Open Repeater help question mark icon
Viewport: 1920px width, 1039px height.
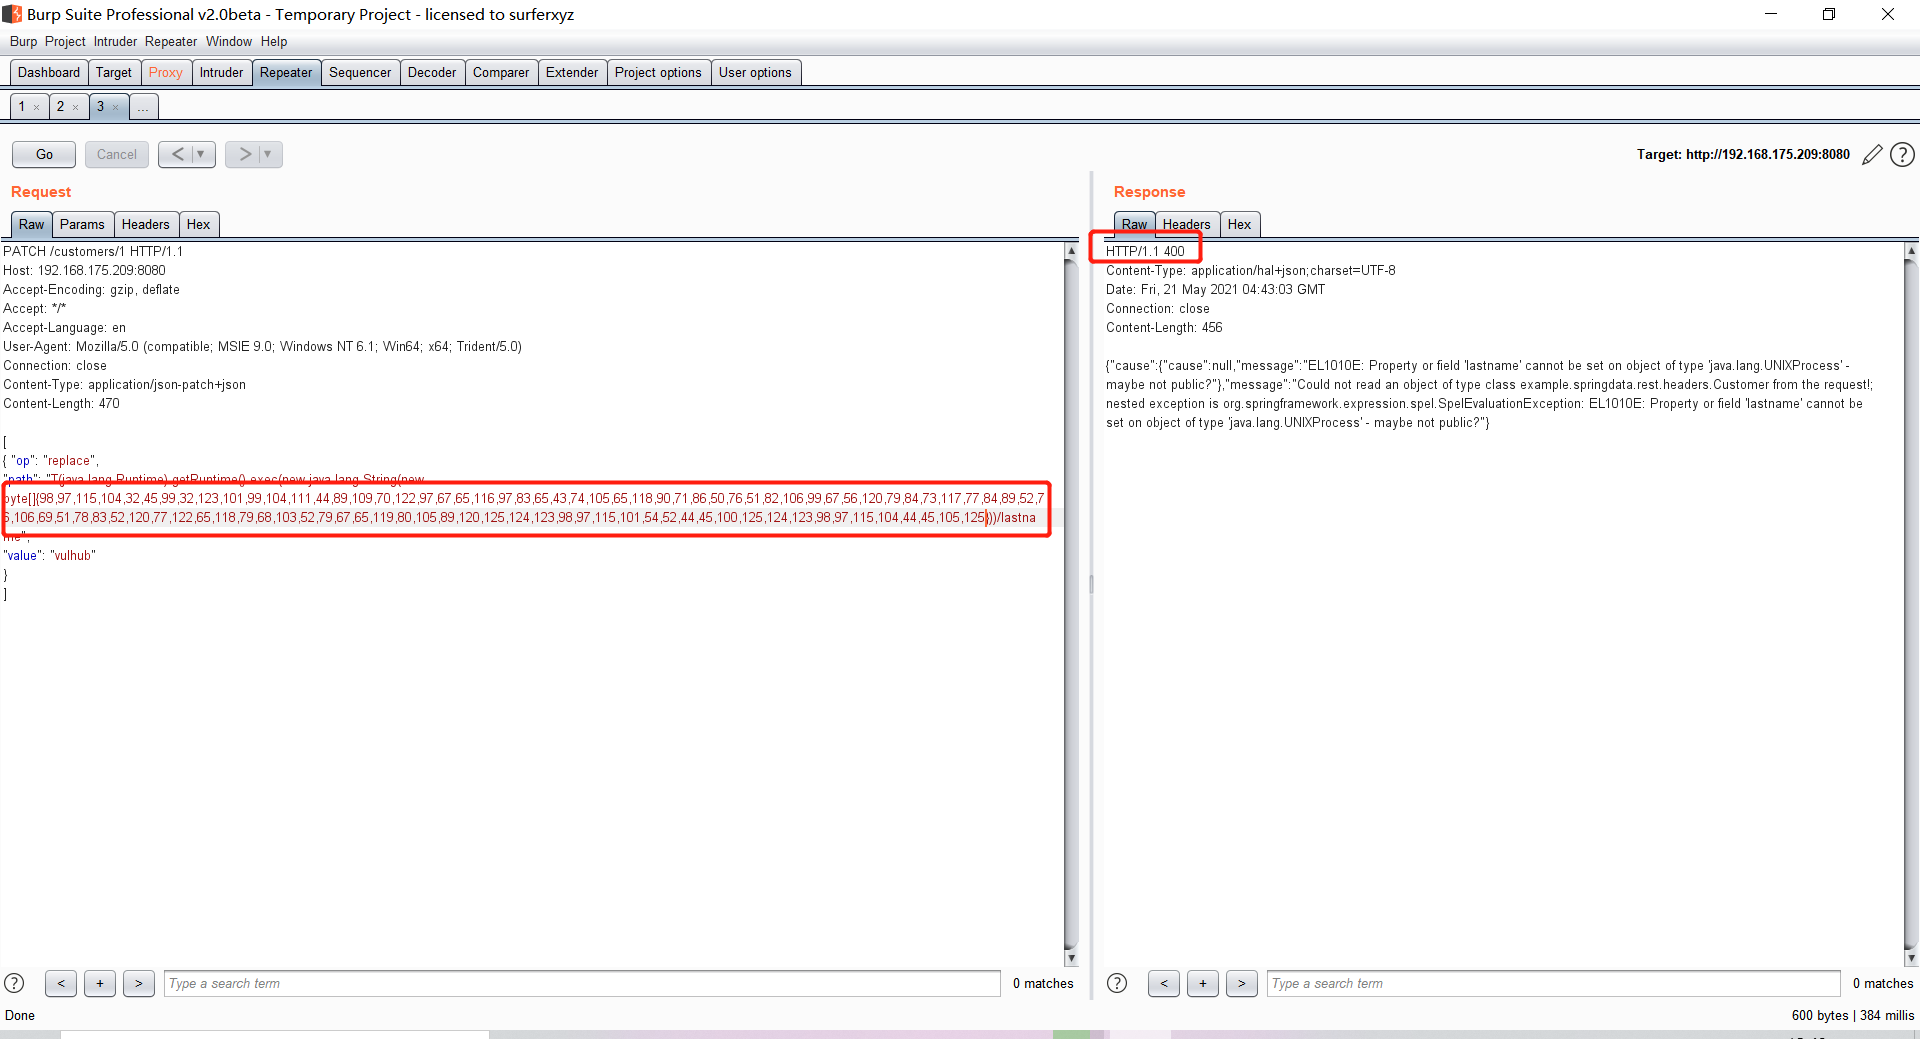[1903, 155]
